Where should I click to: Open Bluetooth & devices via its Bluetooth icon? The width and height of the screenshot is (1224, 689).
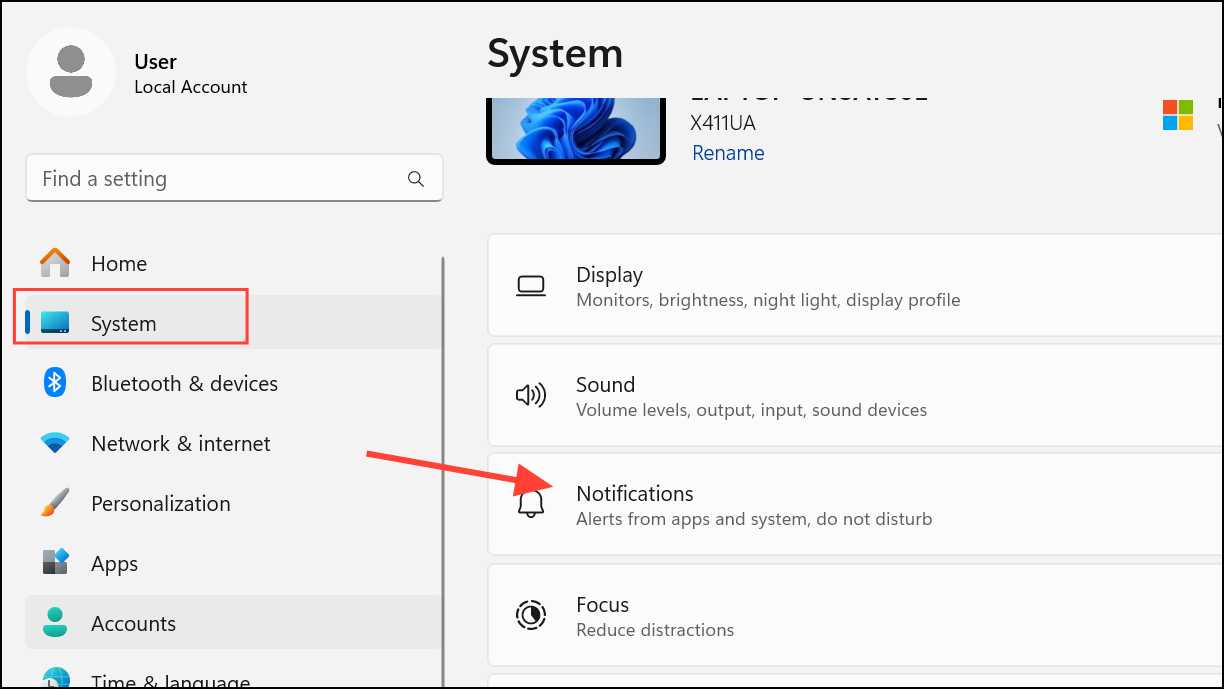[x=55, y=383]
